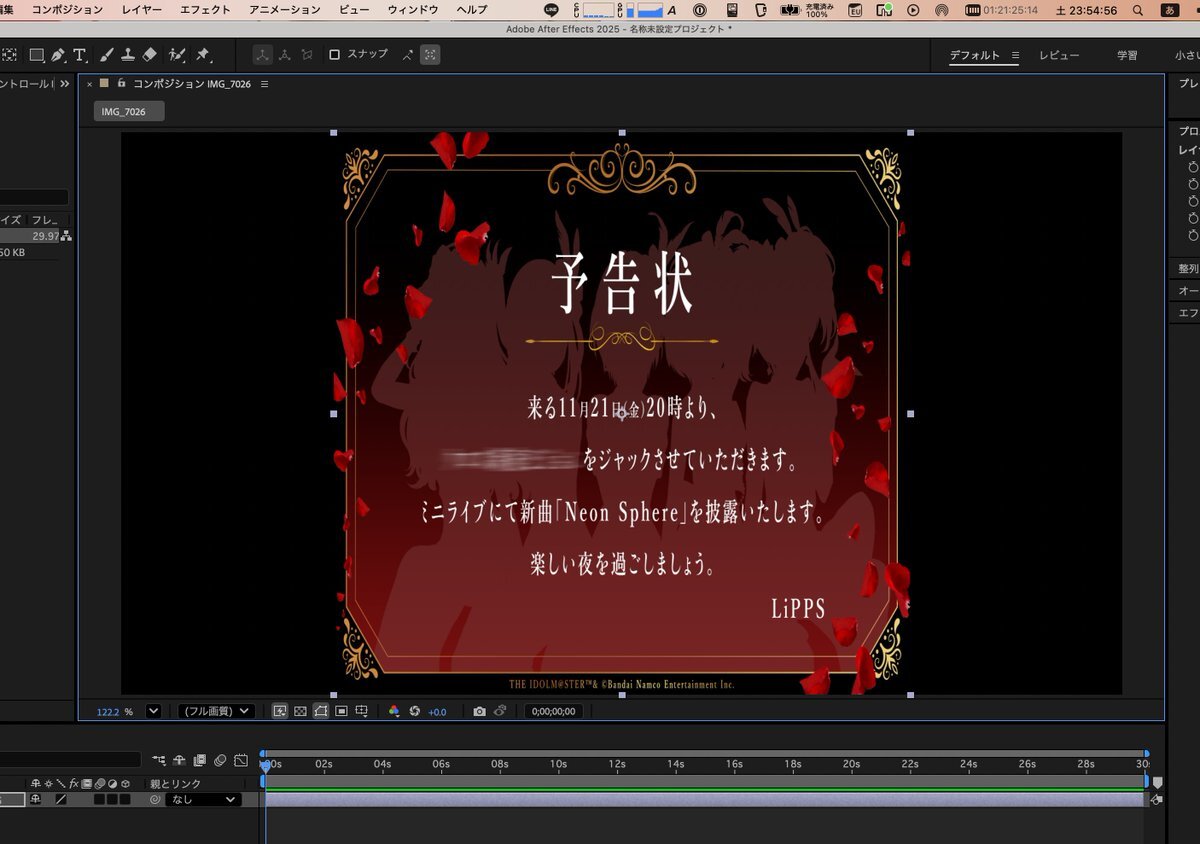Image resolution: width=1200 pixels, height=844 pixels.
Task: Open the ウィンドウ menu
Action: (413, 9)
